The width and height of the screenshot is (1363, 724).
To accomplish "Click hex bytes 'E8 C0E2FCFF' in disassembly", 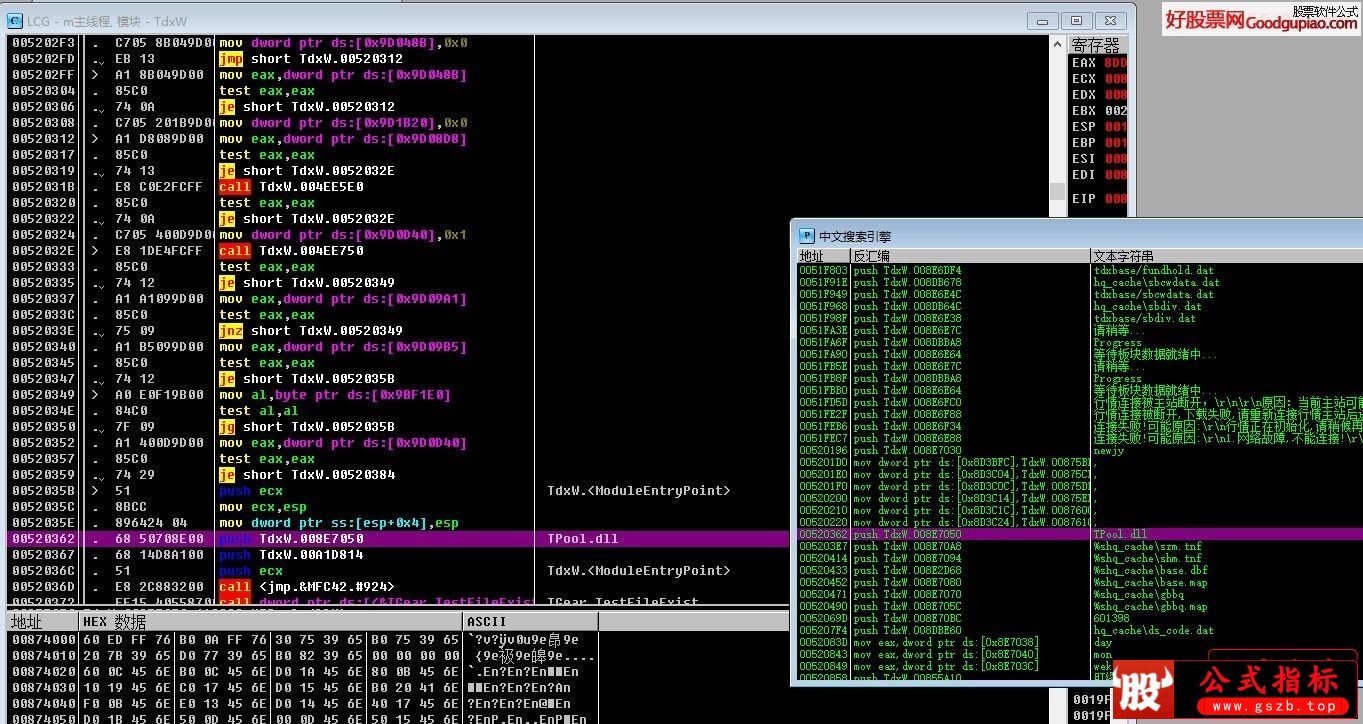I will [159, 186].
